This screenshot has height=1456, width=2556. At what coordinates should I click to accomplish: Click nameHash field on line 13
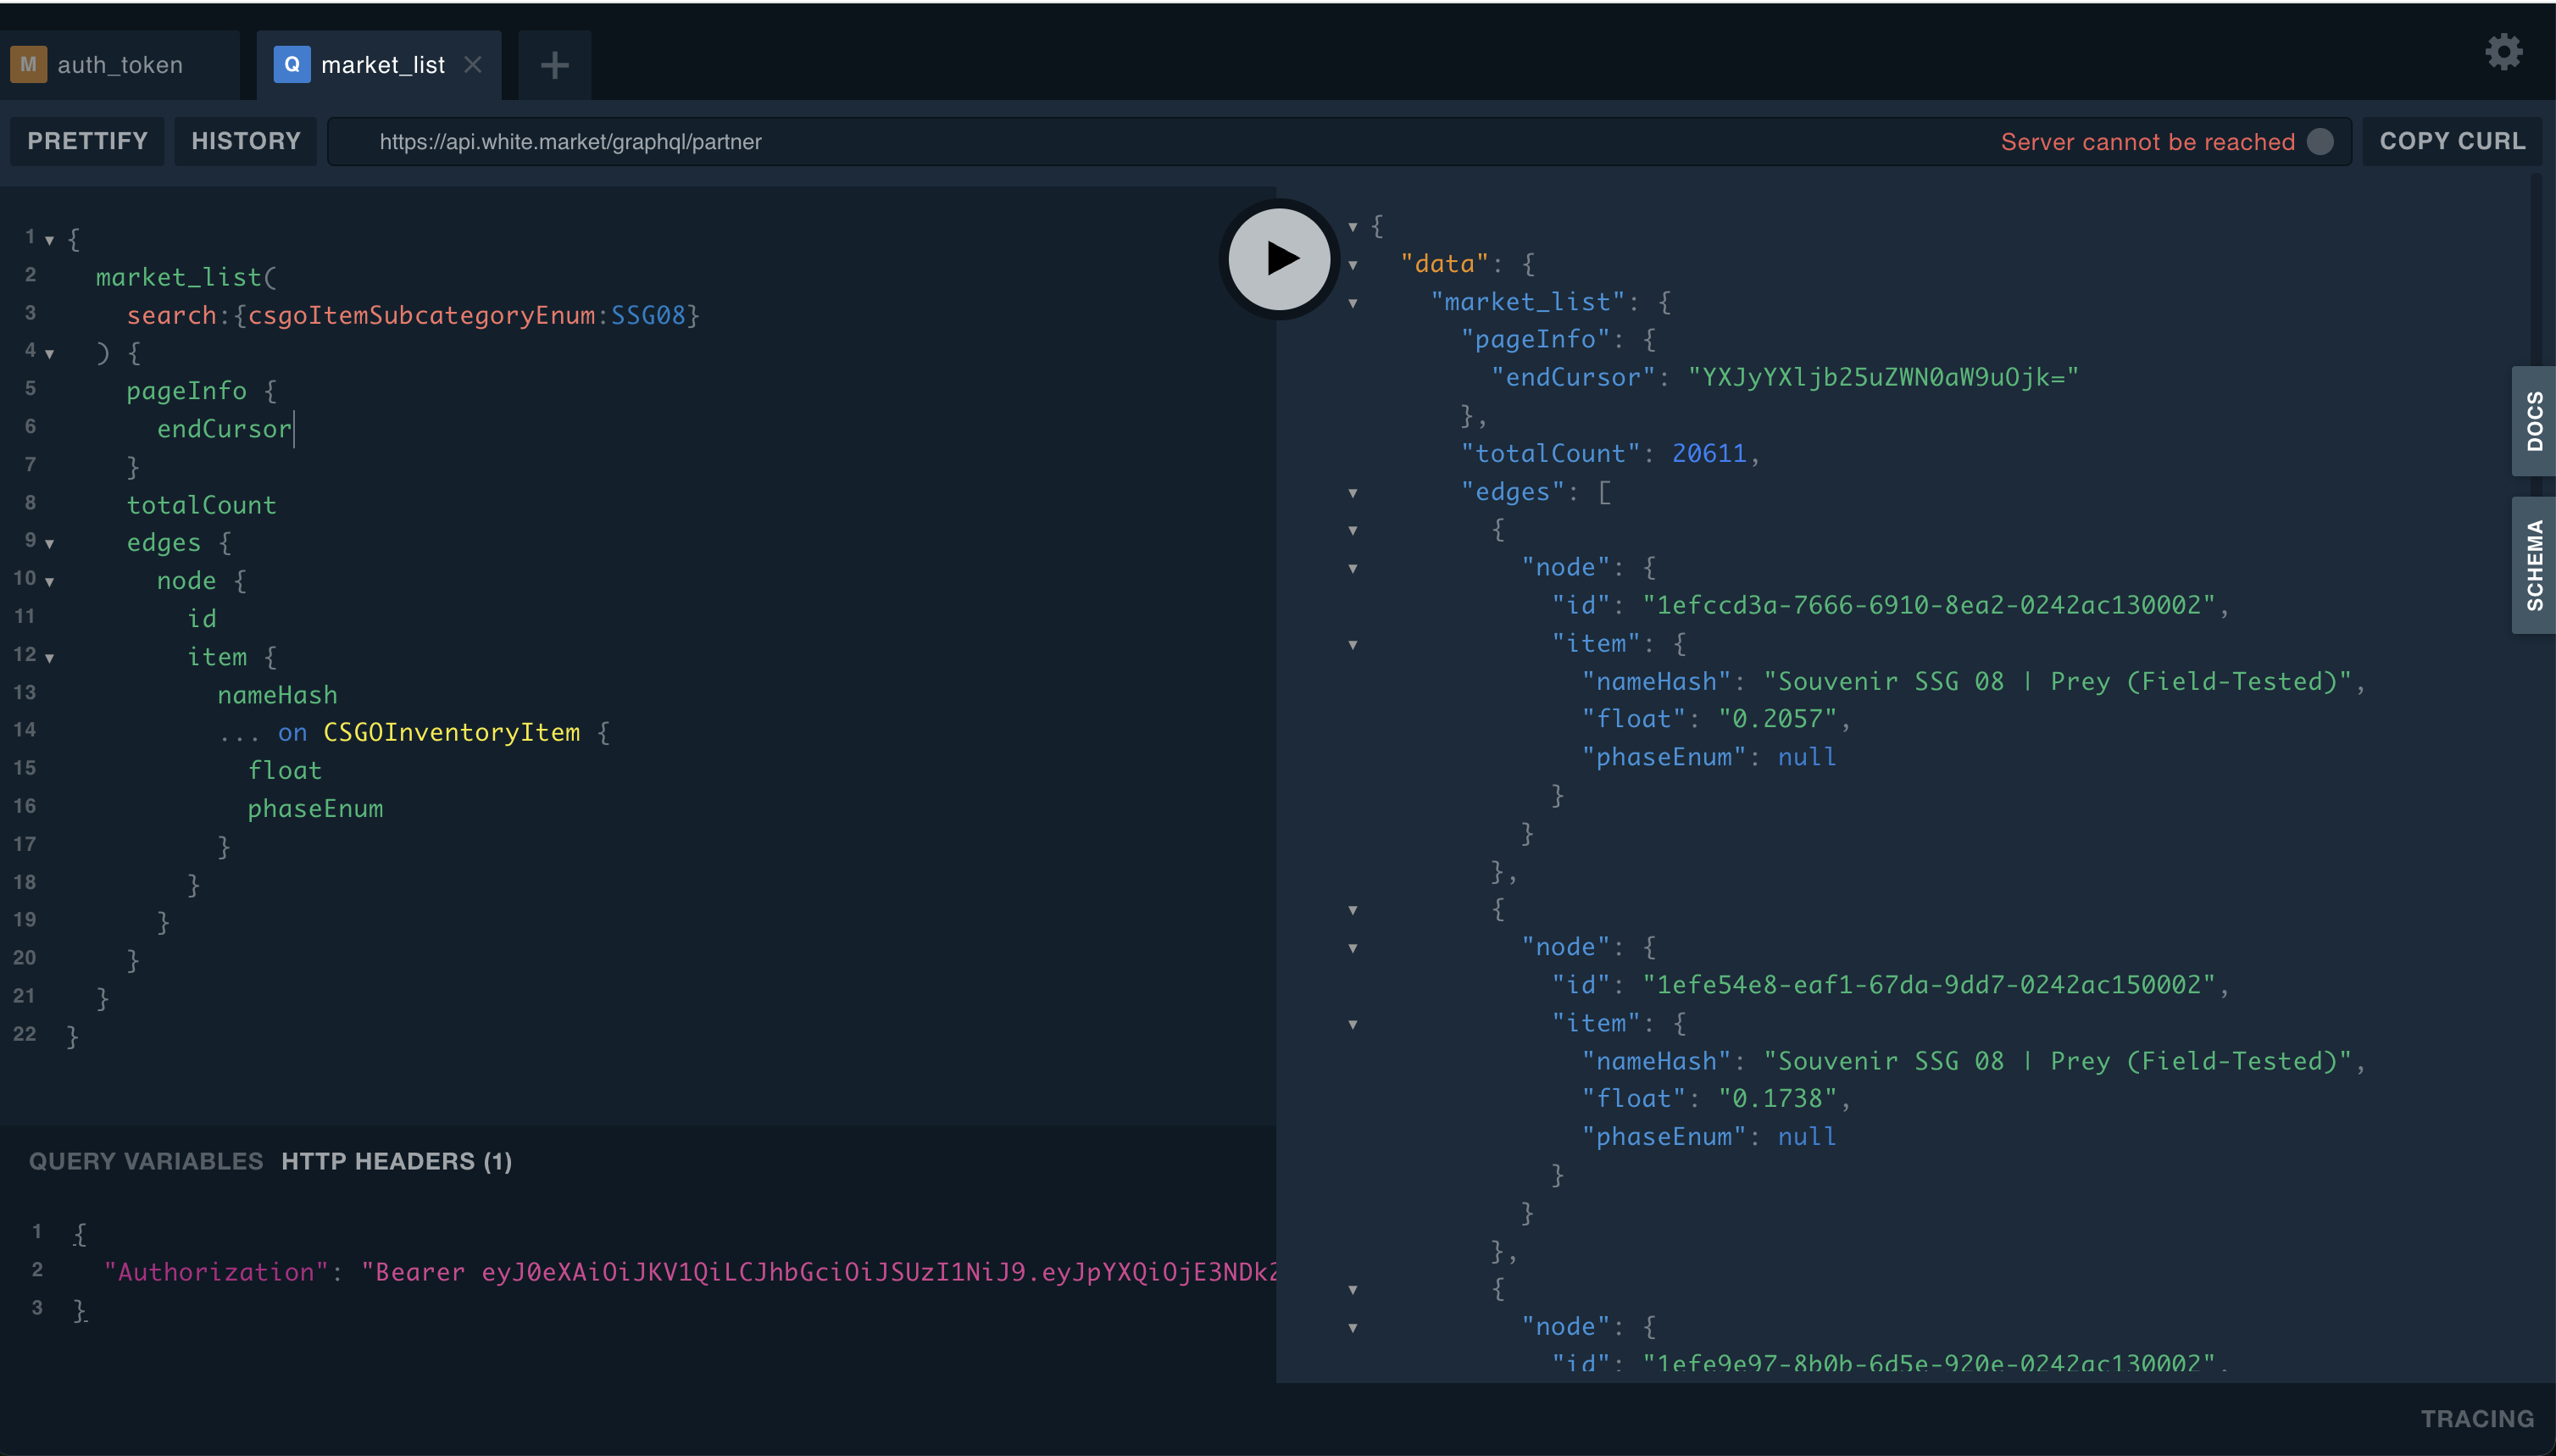(277, 695)
